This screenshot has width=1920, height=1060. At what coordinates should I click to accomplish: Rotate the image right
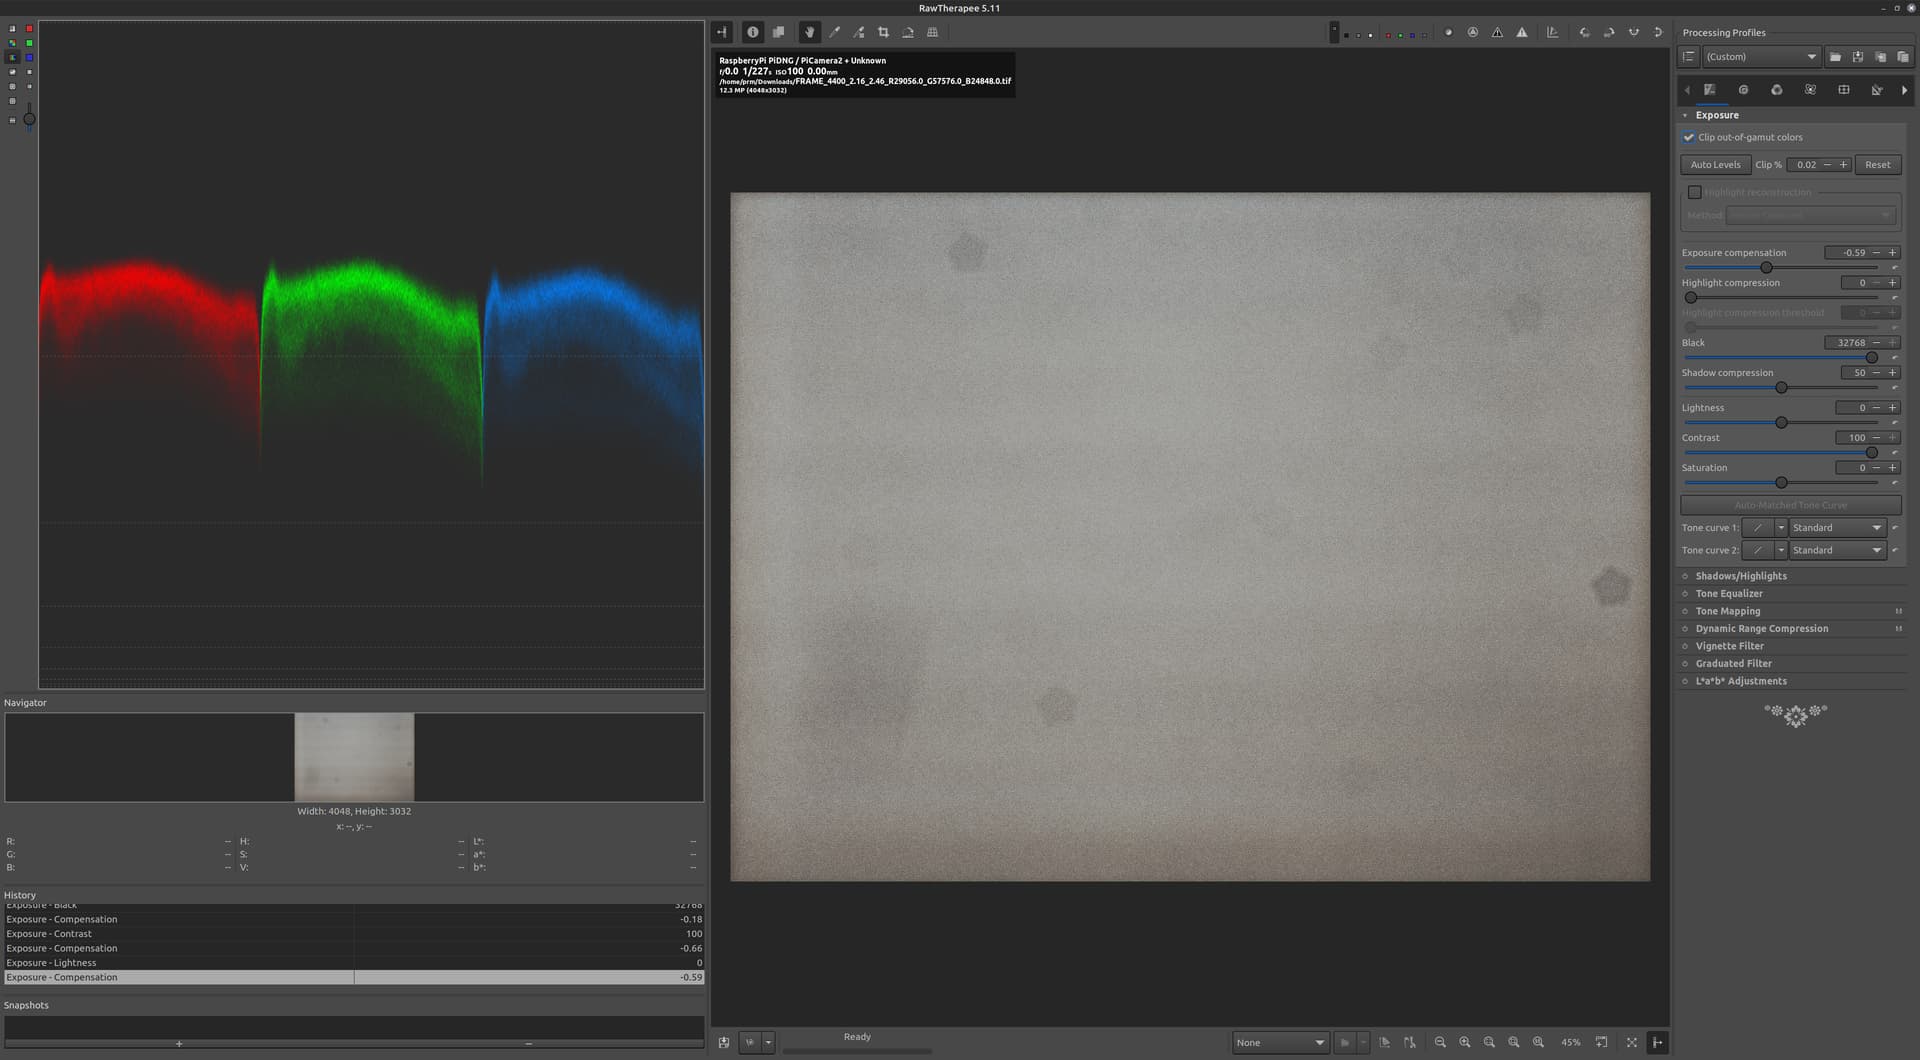point(1609,32)
